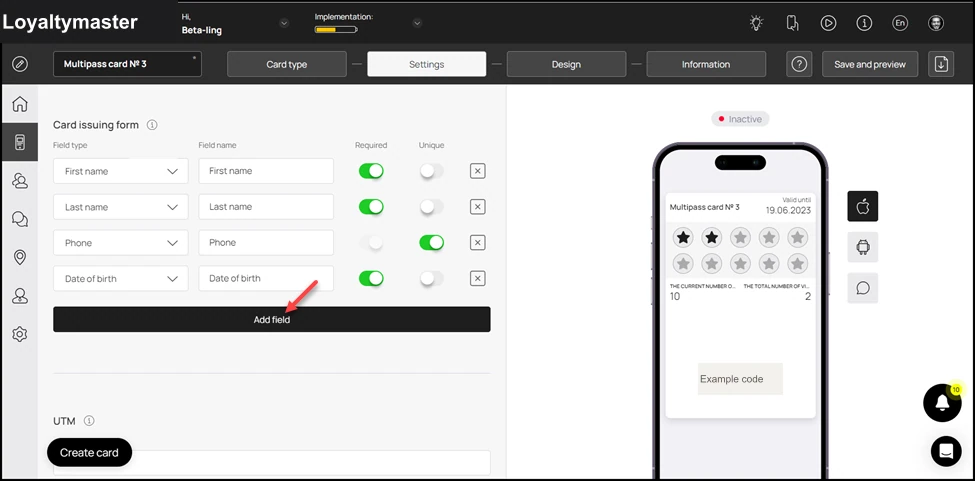This screenshot has width=975, height=481.
Task: Open the Date of birth type dropdown
Action: [x=121, y=278]
